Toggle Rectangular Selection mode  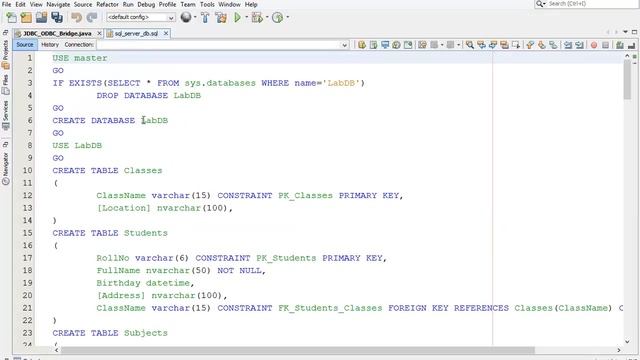tap(516, 45)
